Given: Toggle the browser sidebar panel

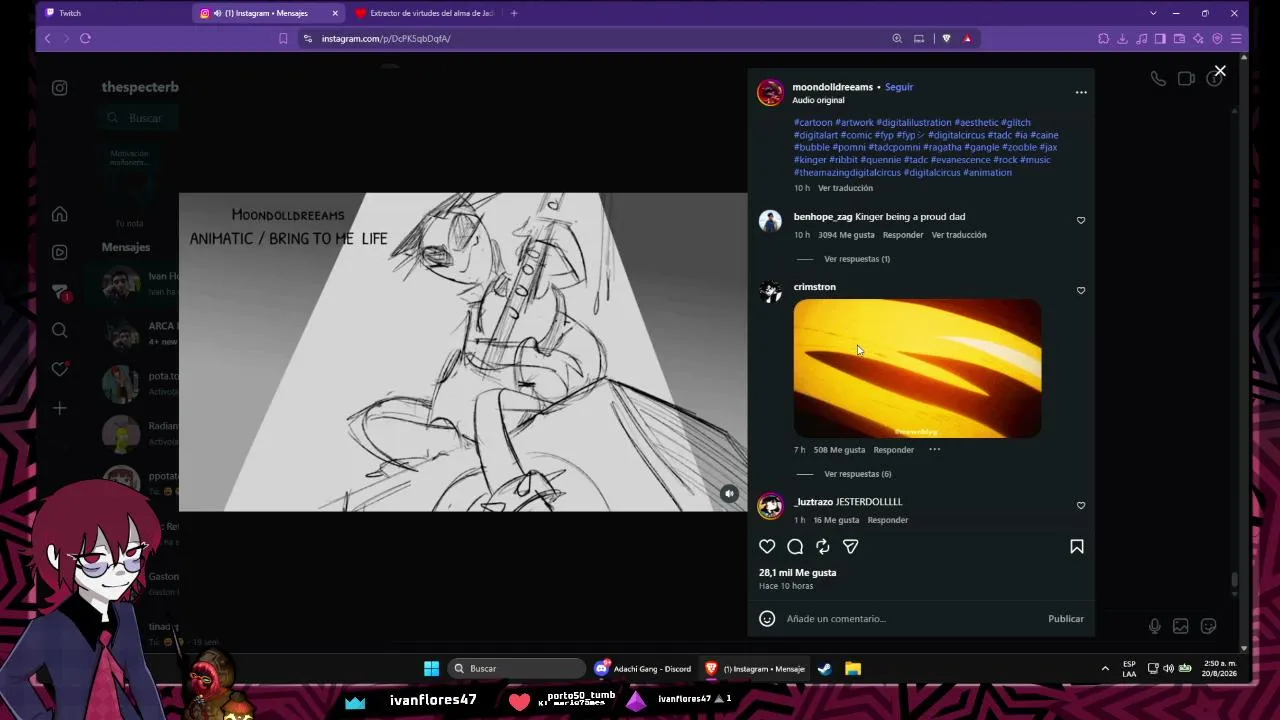Looking at the screenshot, I should click(x=1160, y=39).
